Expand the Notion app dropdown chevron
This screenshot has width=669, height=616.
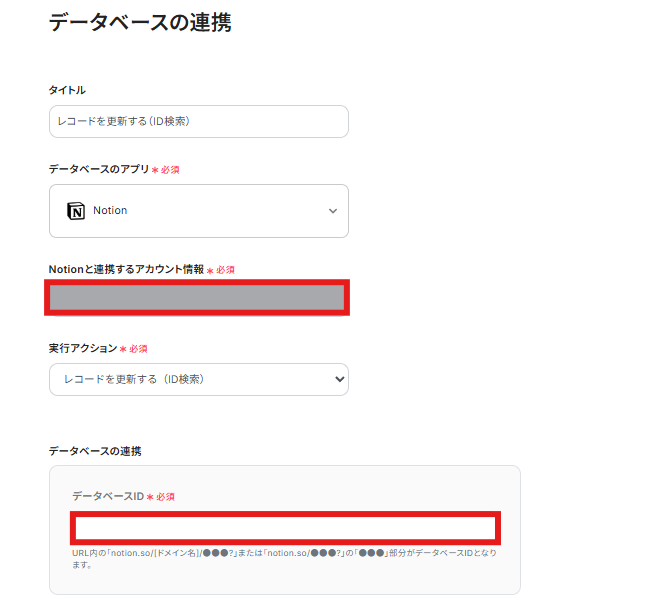tap(333, 211)
